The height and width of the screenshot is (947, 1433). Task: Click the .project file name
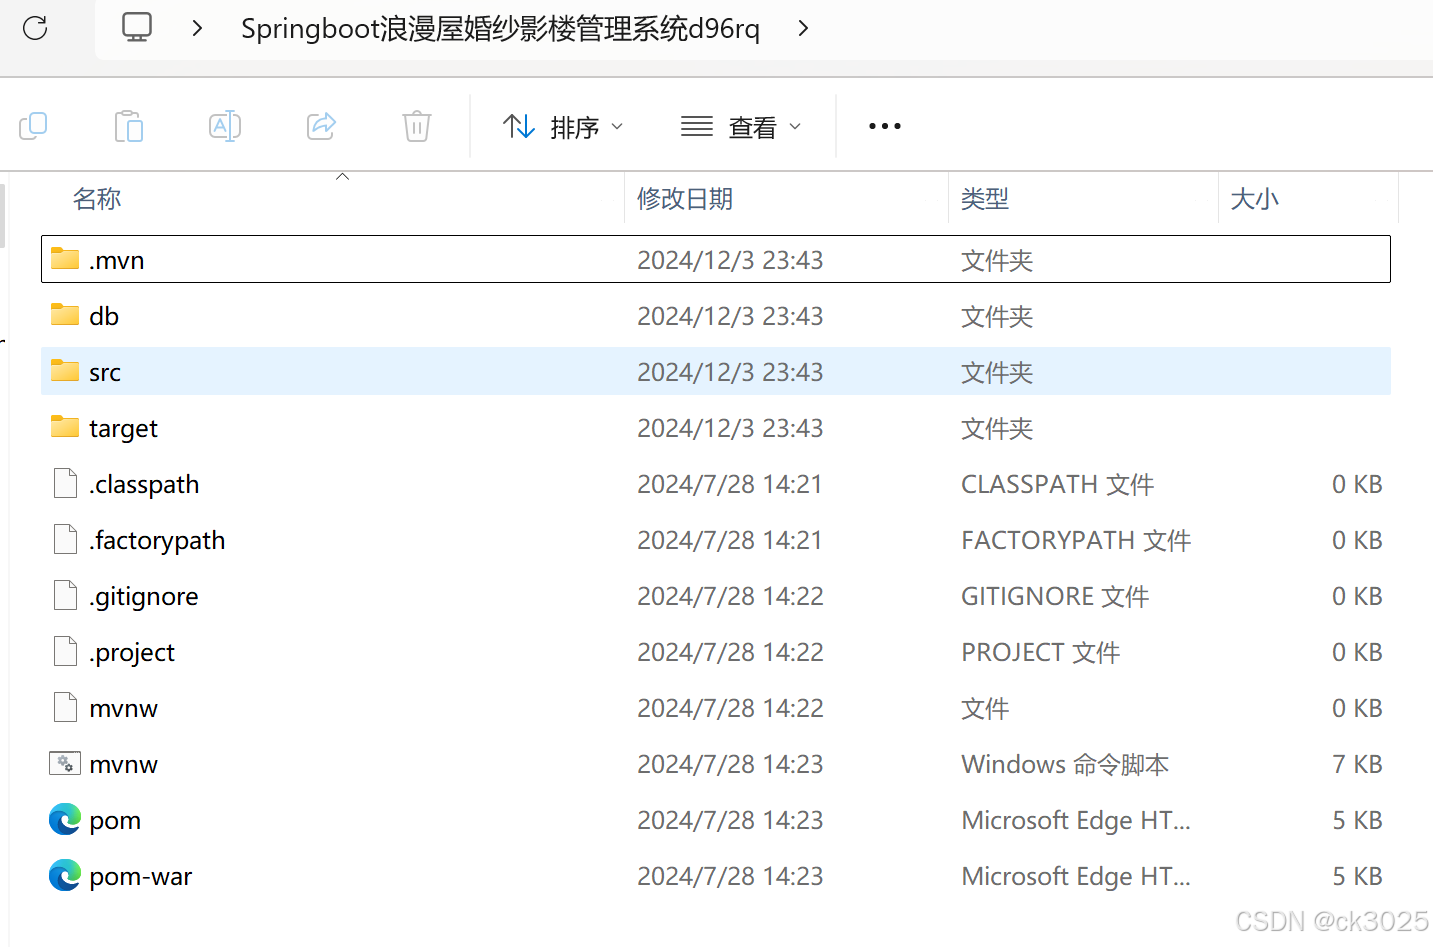click(132, 653)
